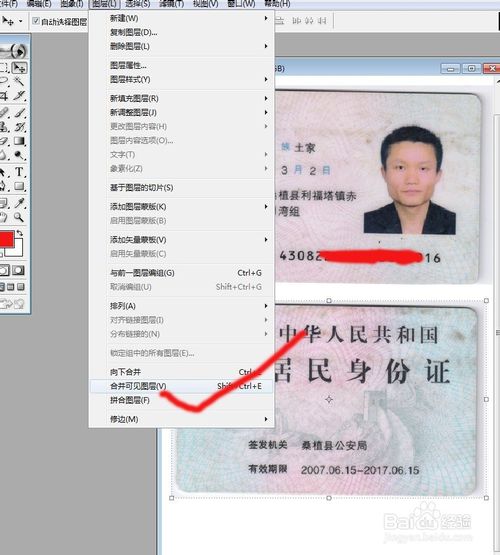Select the Rectangular Marquee tool
Viewport: 500px width, 555px height.
pos(4,68)
